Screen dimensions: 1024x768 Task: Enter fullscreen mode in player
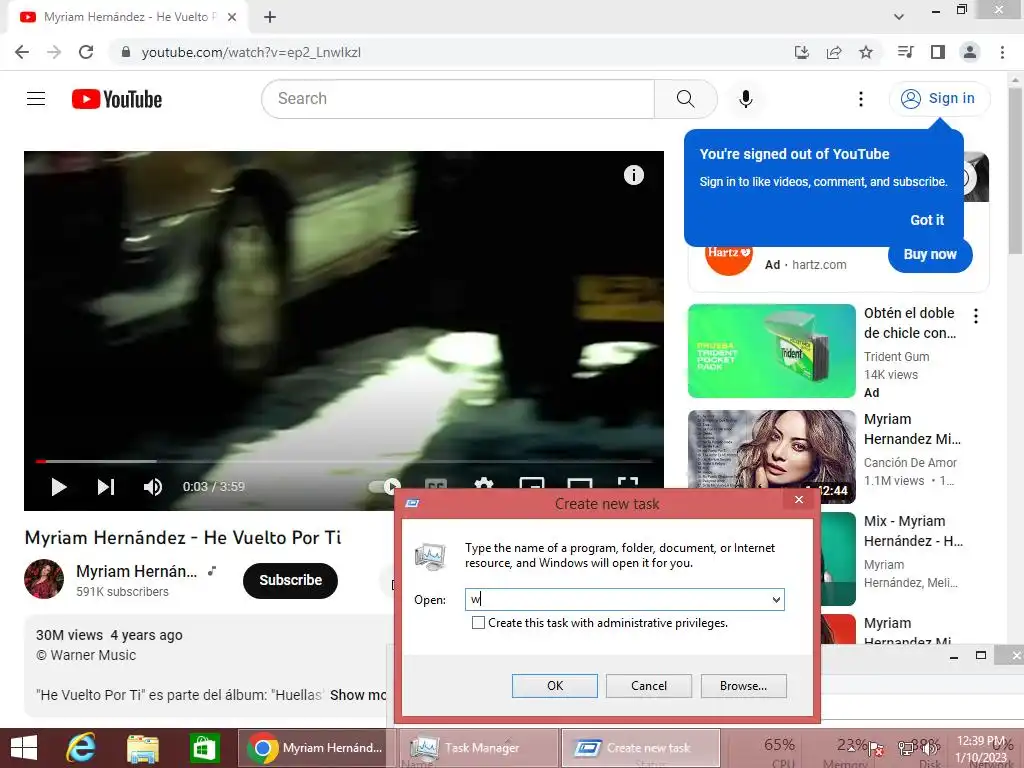pyautogui.click(x=628, y=483)
